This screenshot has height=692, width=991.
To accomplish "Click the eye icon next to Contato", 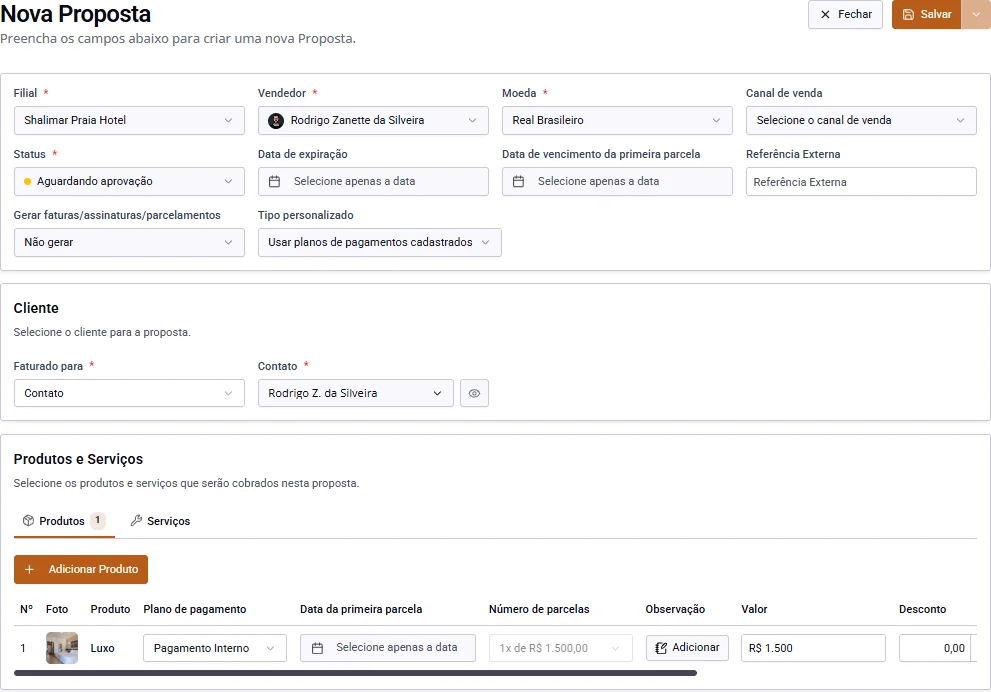I will [474, 393].
